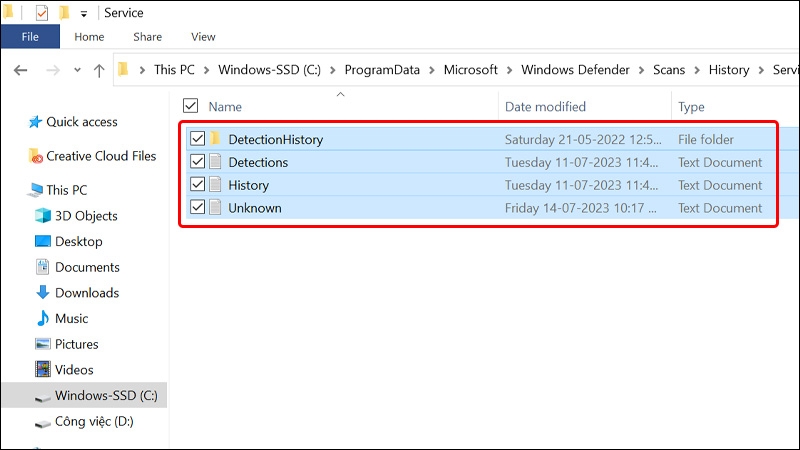Image resolution: width=800 pixels, height=450 pixels.
Task: Select This PC in navigation pane
Action: [x=66, y=190]
